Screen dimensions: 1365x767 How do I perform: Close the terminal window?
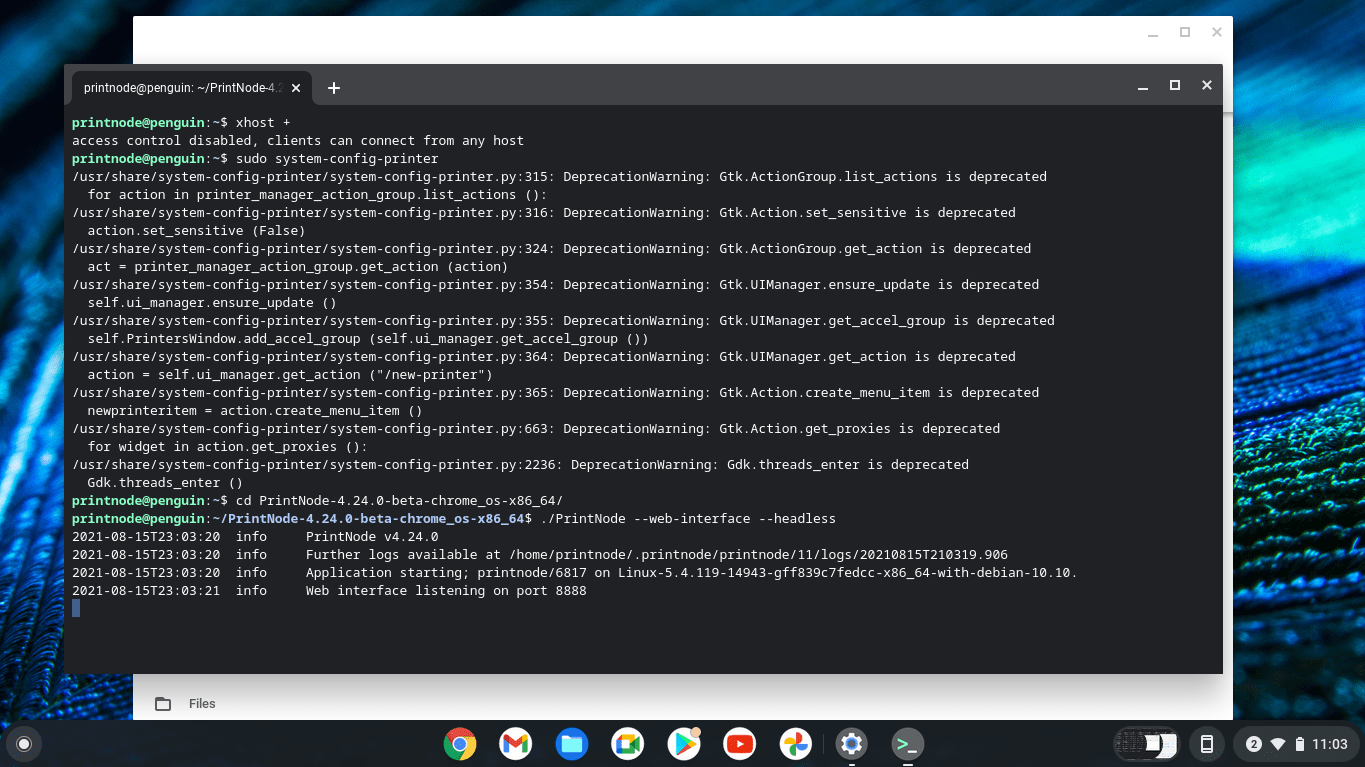(1207, 86)
